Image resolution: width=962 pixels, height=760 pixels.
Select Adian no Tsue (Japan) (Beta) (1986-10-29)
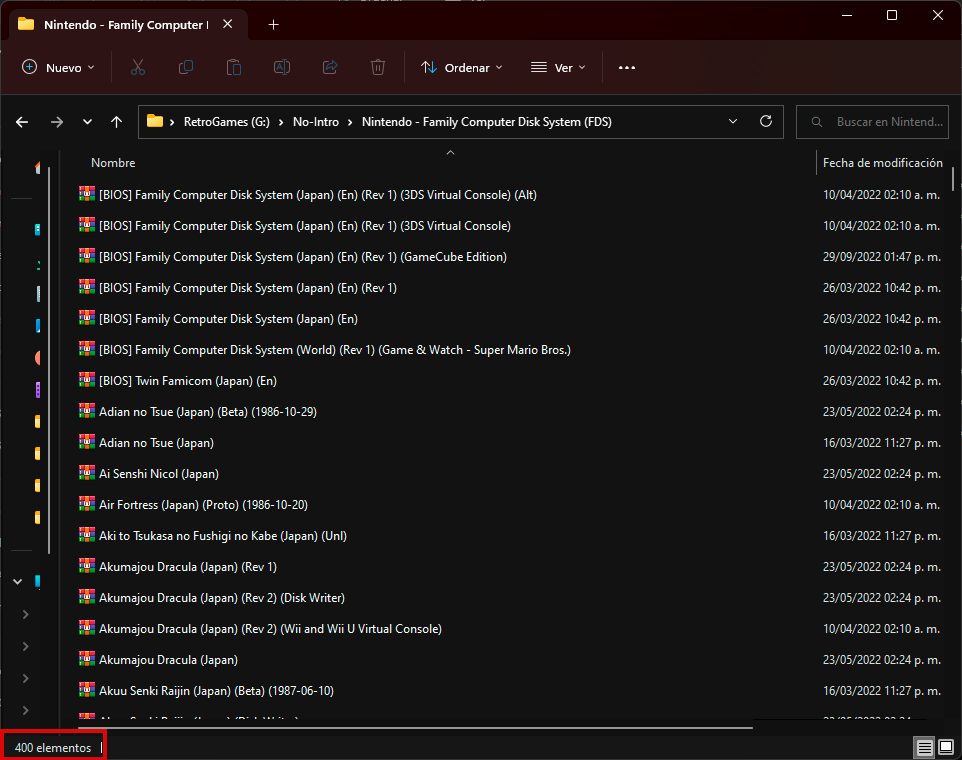[x=208, y=412]
